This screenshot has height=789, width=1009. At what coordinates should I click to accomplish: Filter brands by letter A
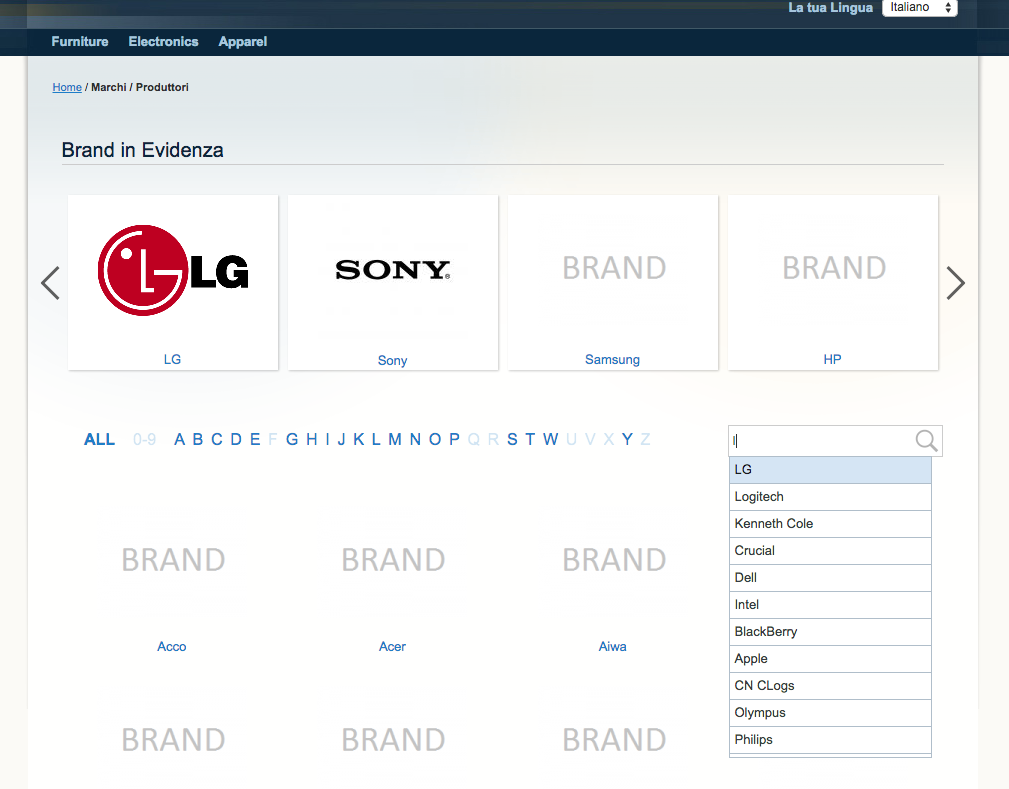pyautogui.click(x=180, y=440)
